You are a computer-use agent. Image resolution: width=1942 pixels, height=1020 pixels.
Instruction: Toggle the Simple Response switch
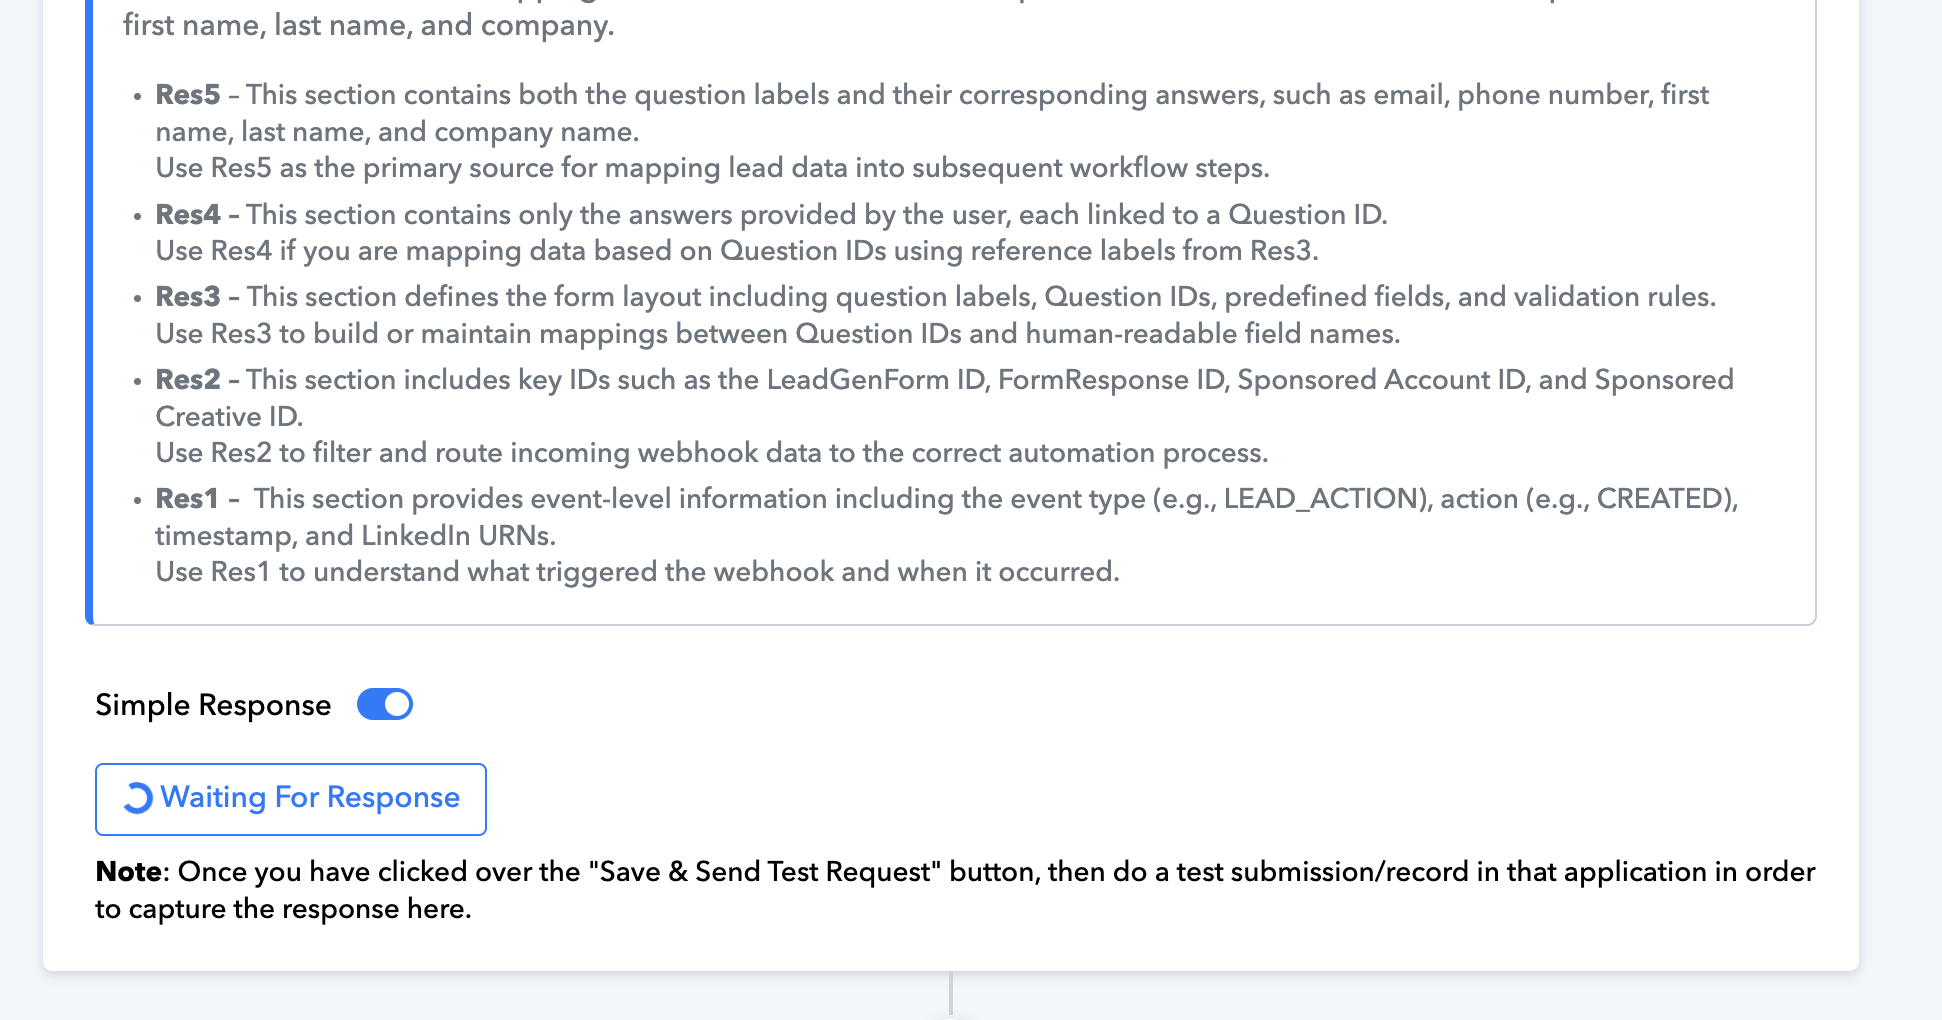pyautogui.click(x=385, y=704)
